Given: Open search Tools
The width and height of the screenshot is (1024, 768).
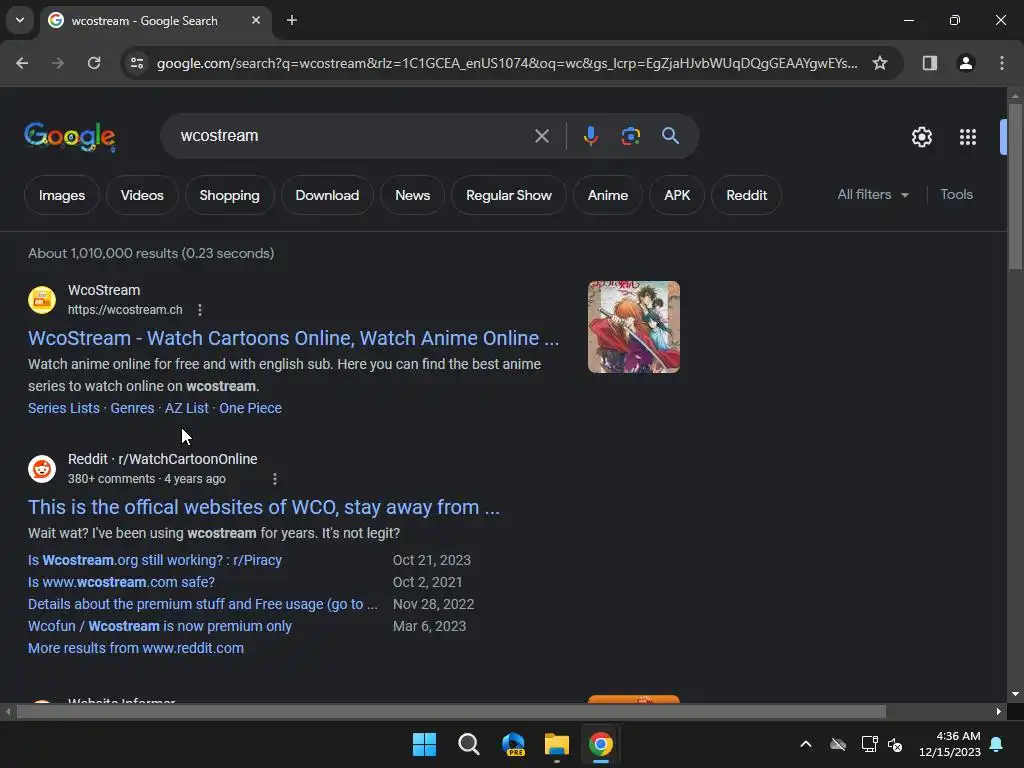Looking at the screenshot, I should 956,195.
